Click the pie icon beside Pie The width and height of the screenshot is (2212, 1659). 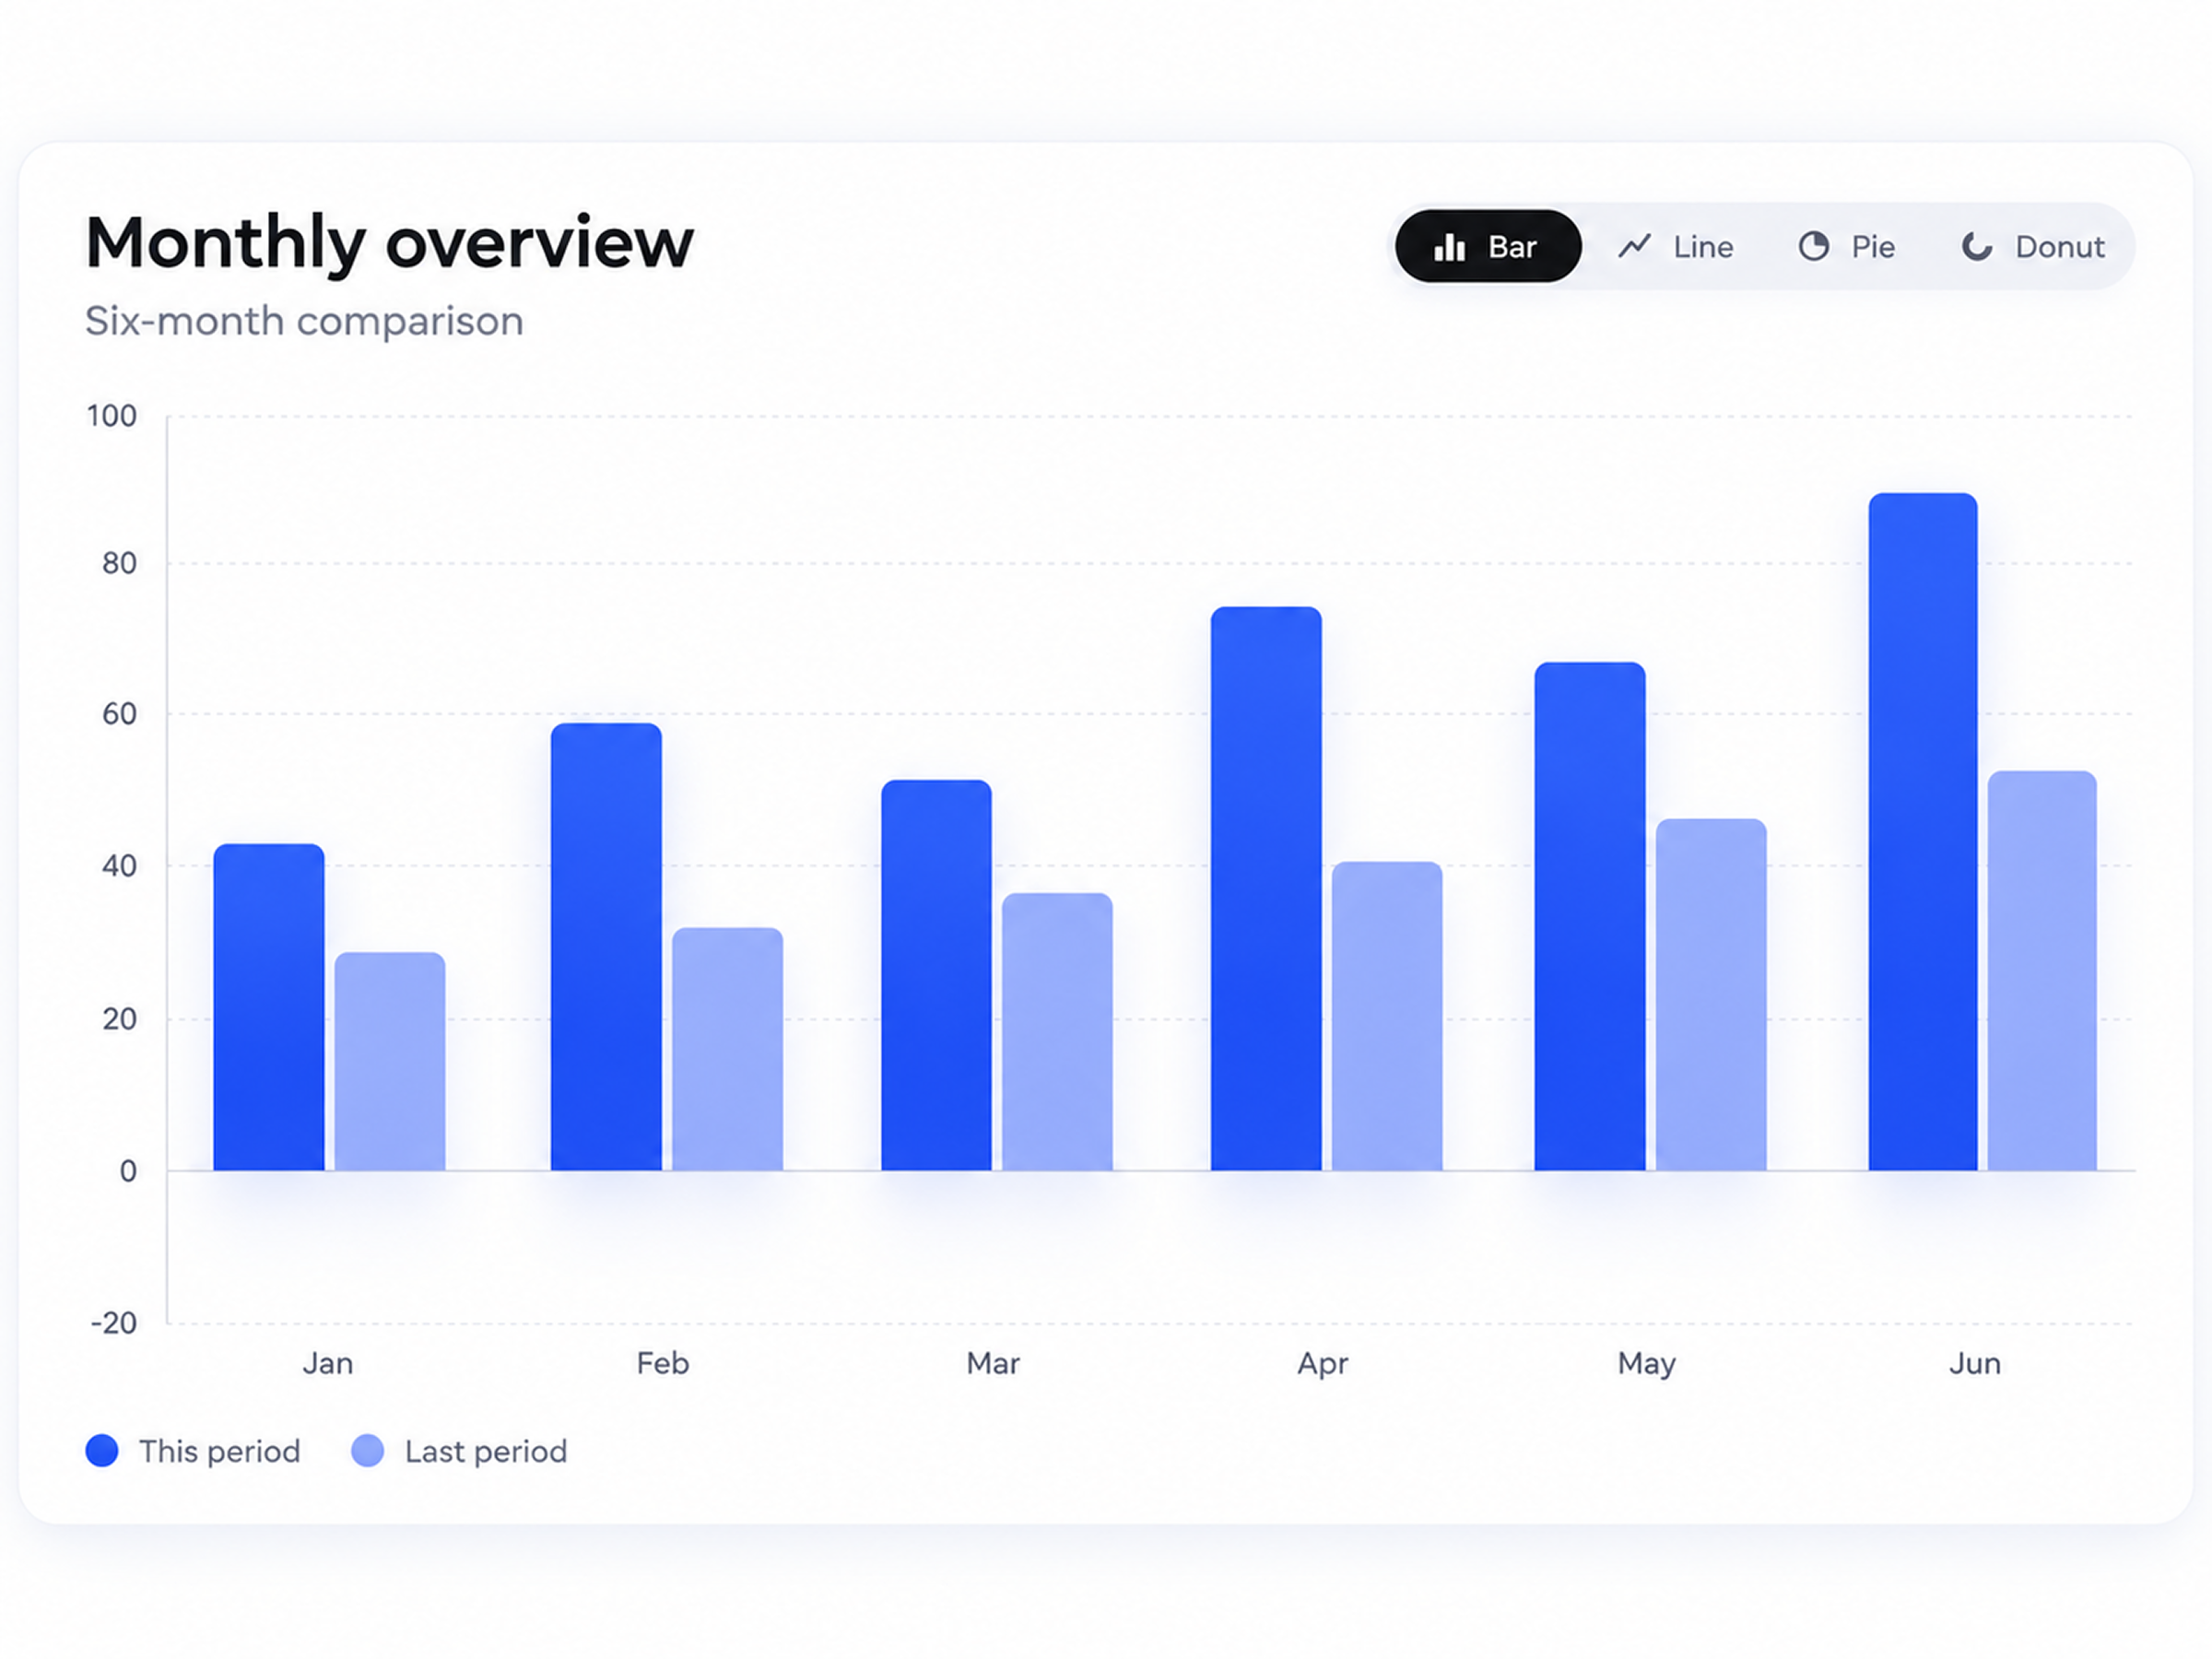coord(1814,246)
